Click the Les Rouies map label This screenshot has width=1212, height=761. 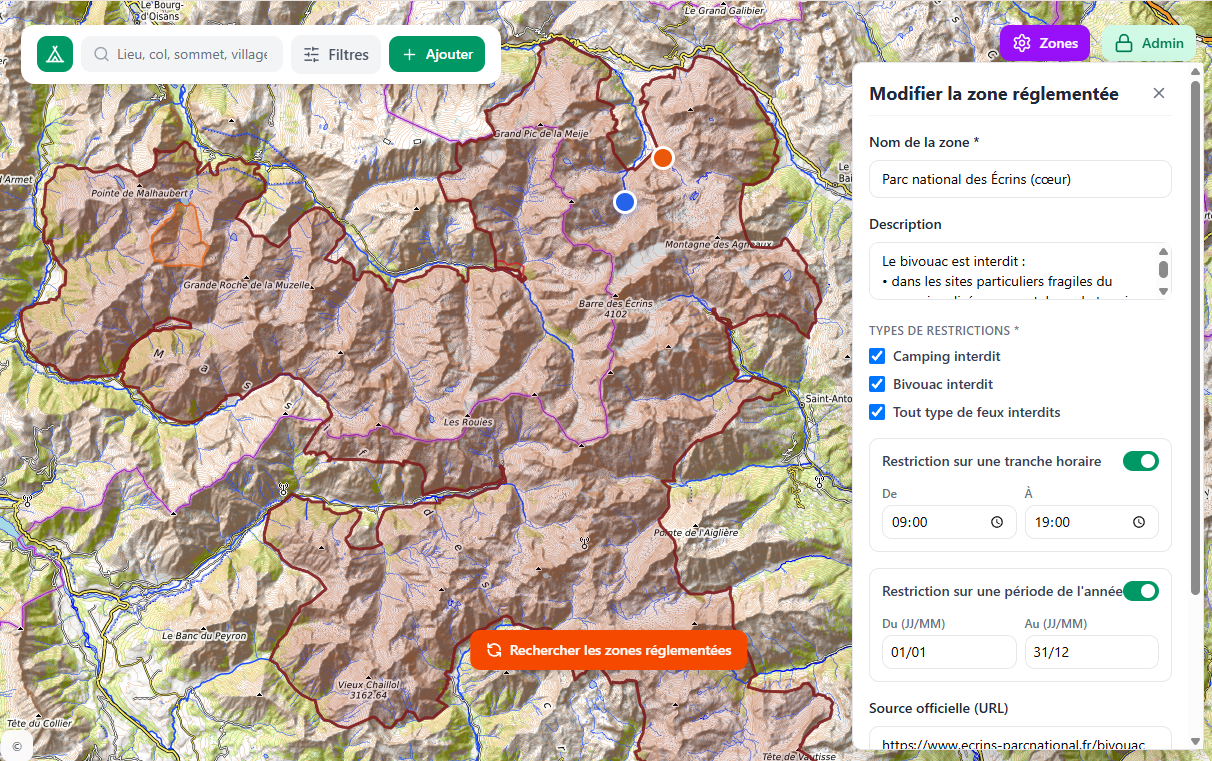(468, 422)
